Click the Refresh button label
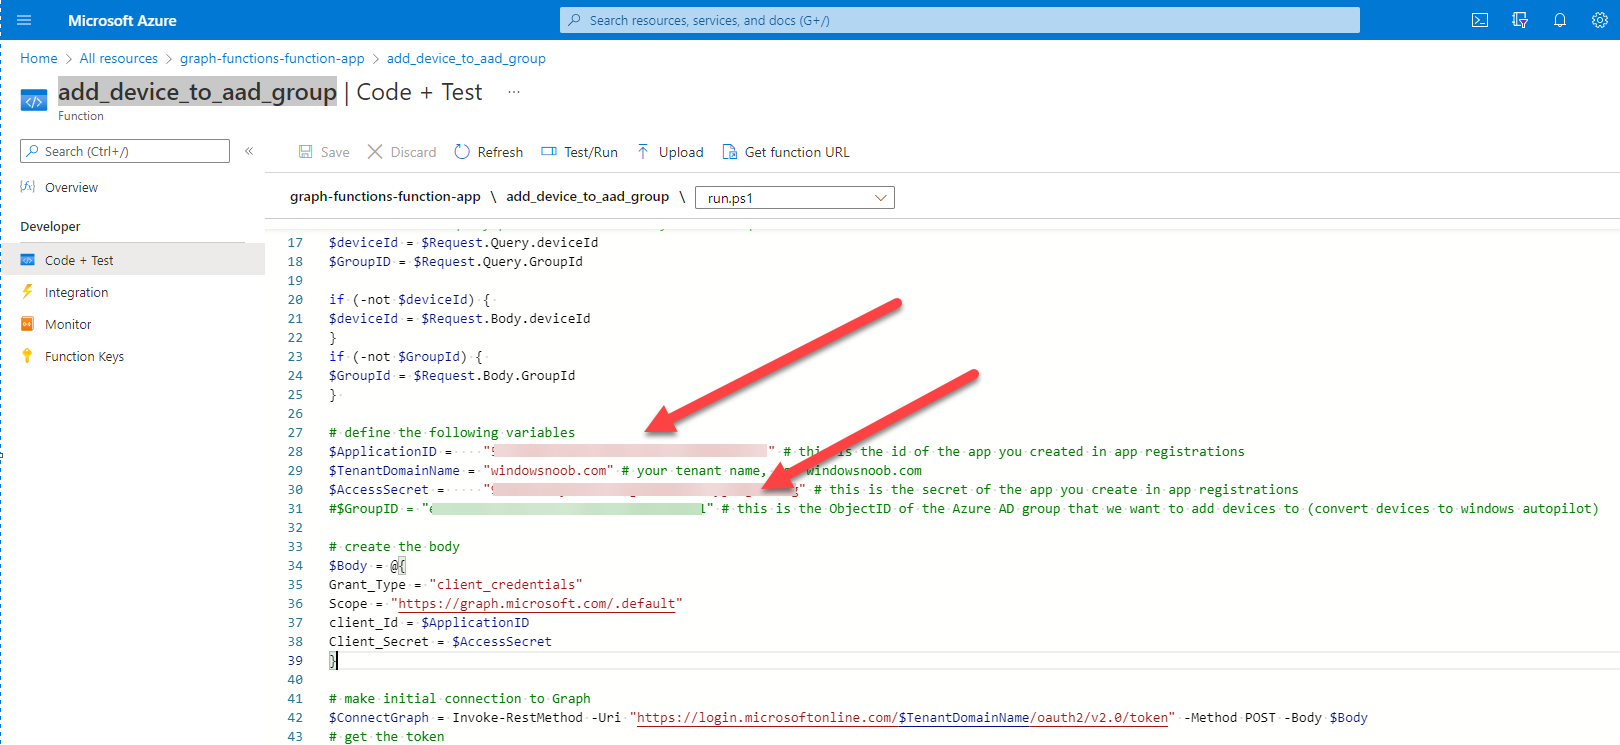Image resolution: width=1620 pixels, height=745 pixels. tap(500, 152)
